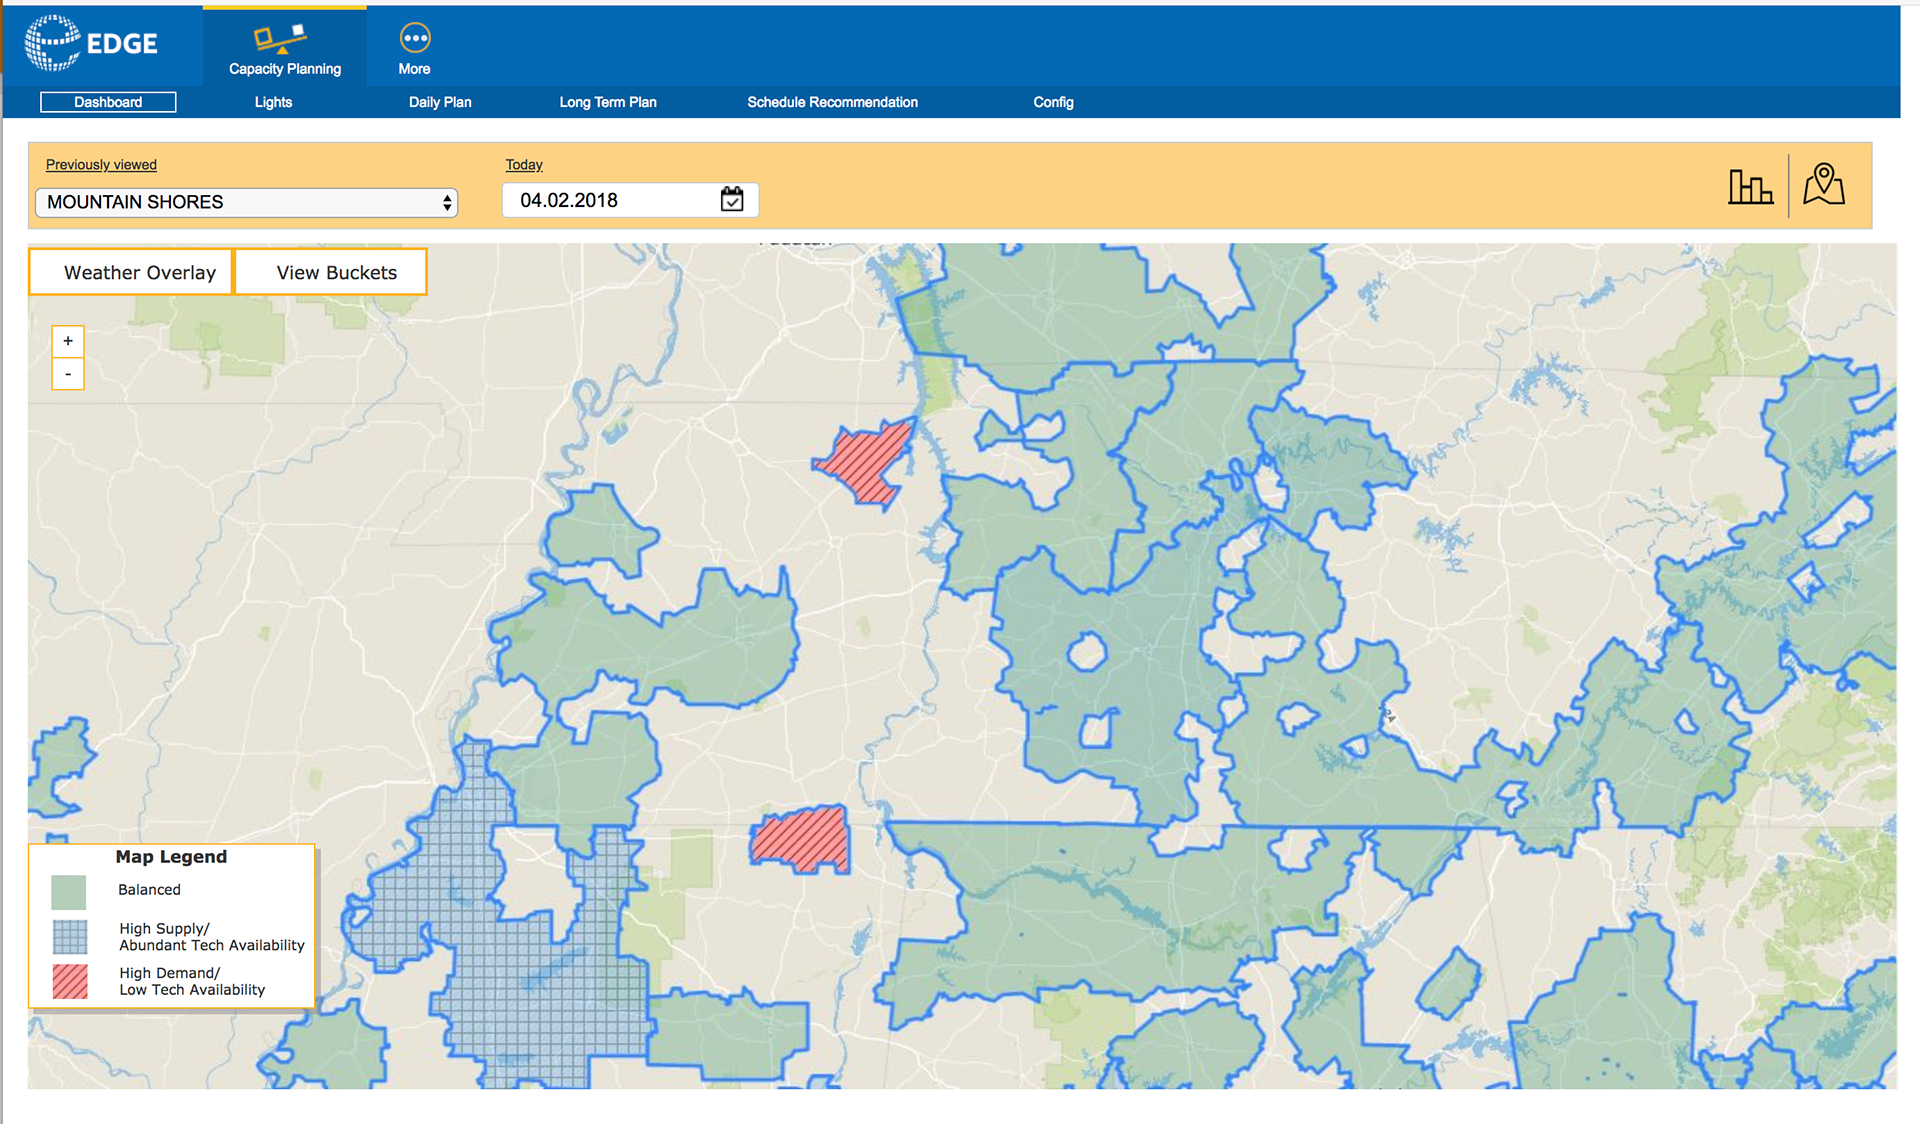Open the Capacity Planning module
The height and width of the screenshot is (1124, 1920).
tap(285, 47)
